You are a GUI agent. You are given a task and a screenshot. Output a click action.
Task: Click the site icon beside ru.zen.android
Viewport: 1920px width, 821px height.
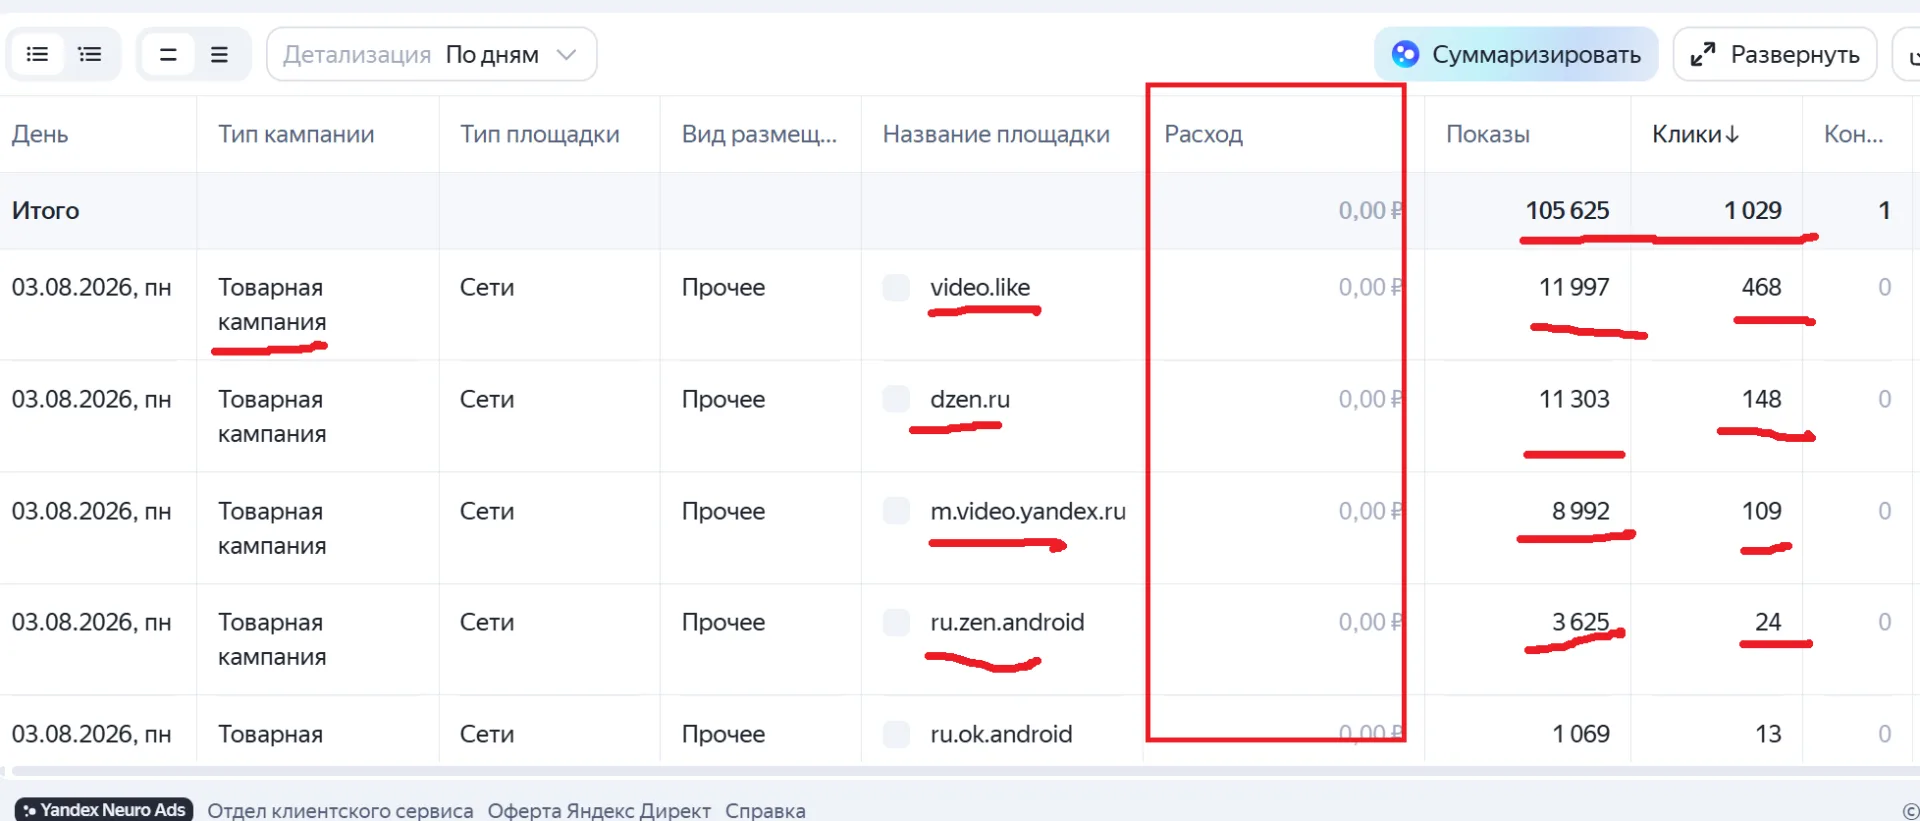897,622
